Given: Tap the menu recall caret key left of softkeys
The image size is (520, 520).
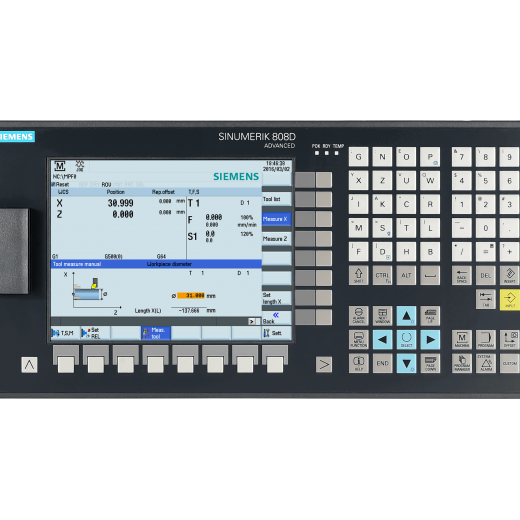Looking at the screenshot, I should (29, 365).
